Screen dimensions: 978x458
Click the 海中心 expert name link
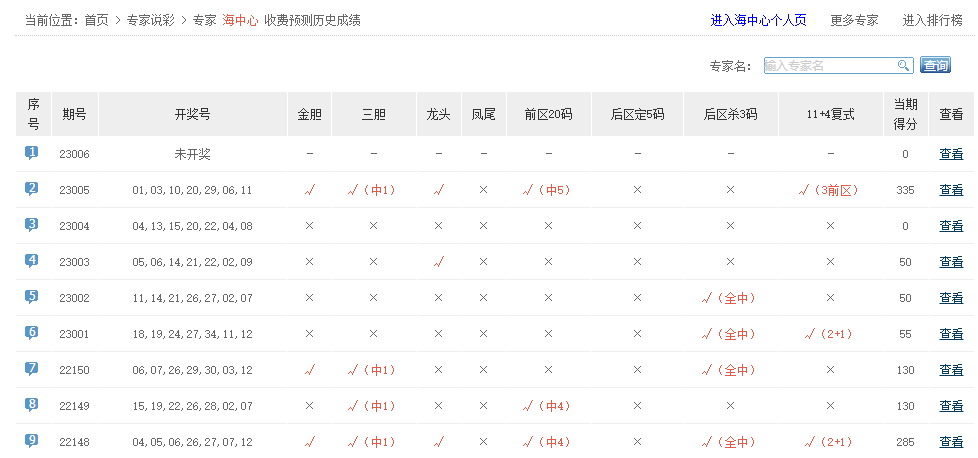tap(240, 20)
